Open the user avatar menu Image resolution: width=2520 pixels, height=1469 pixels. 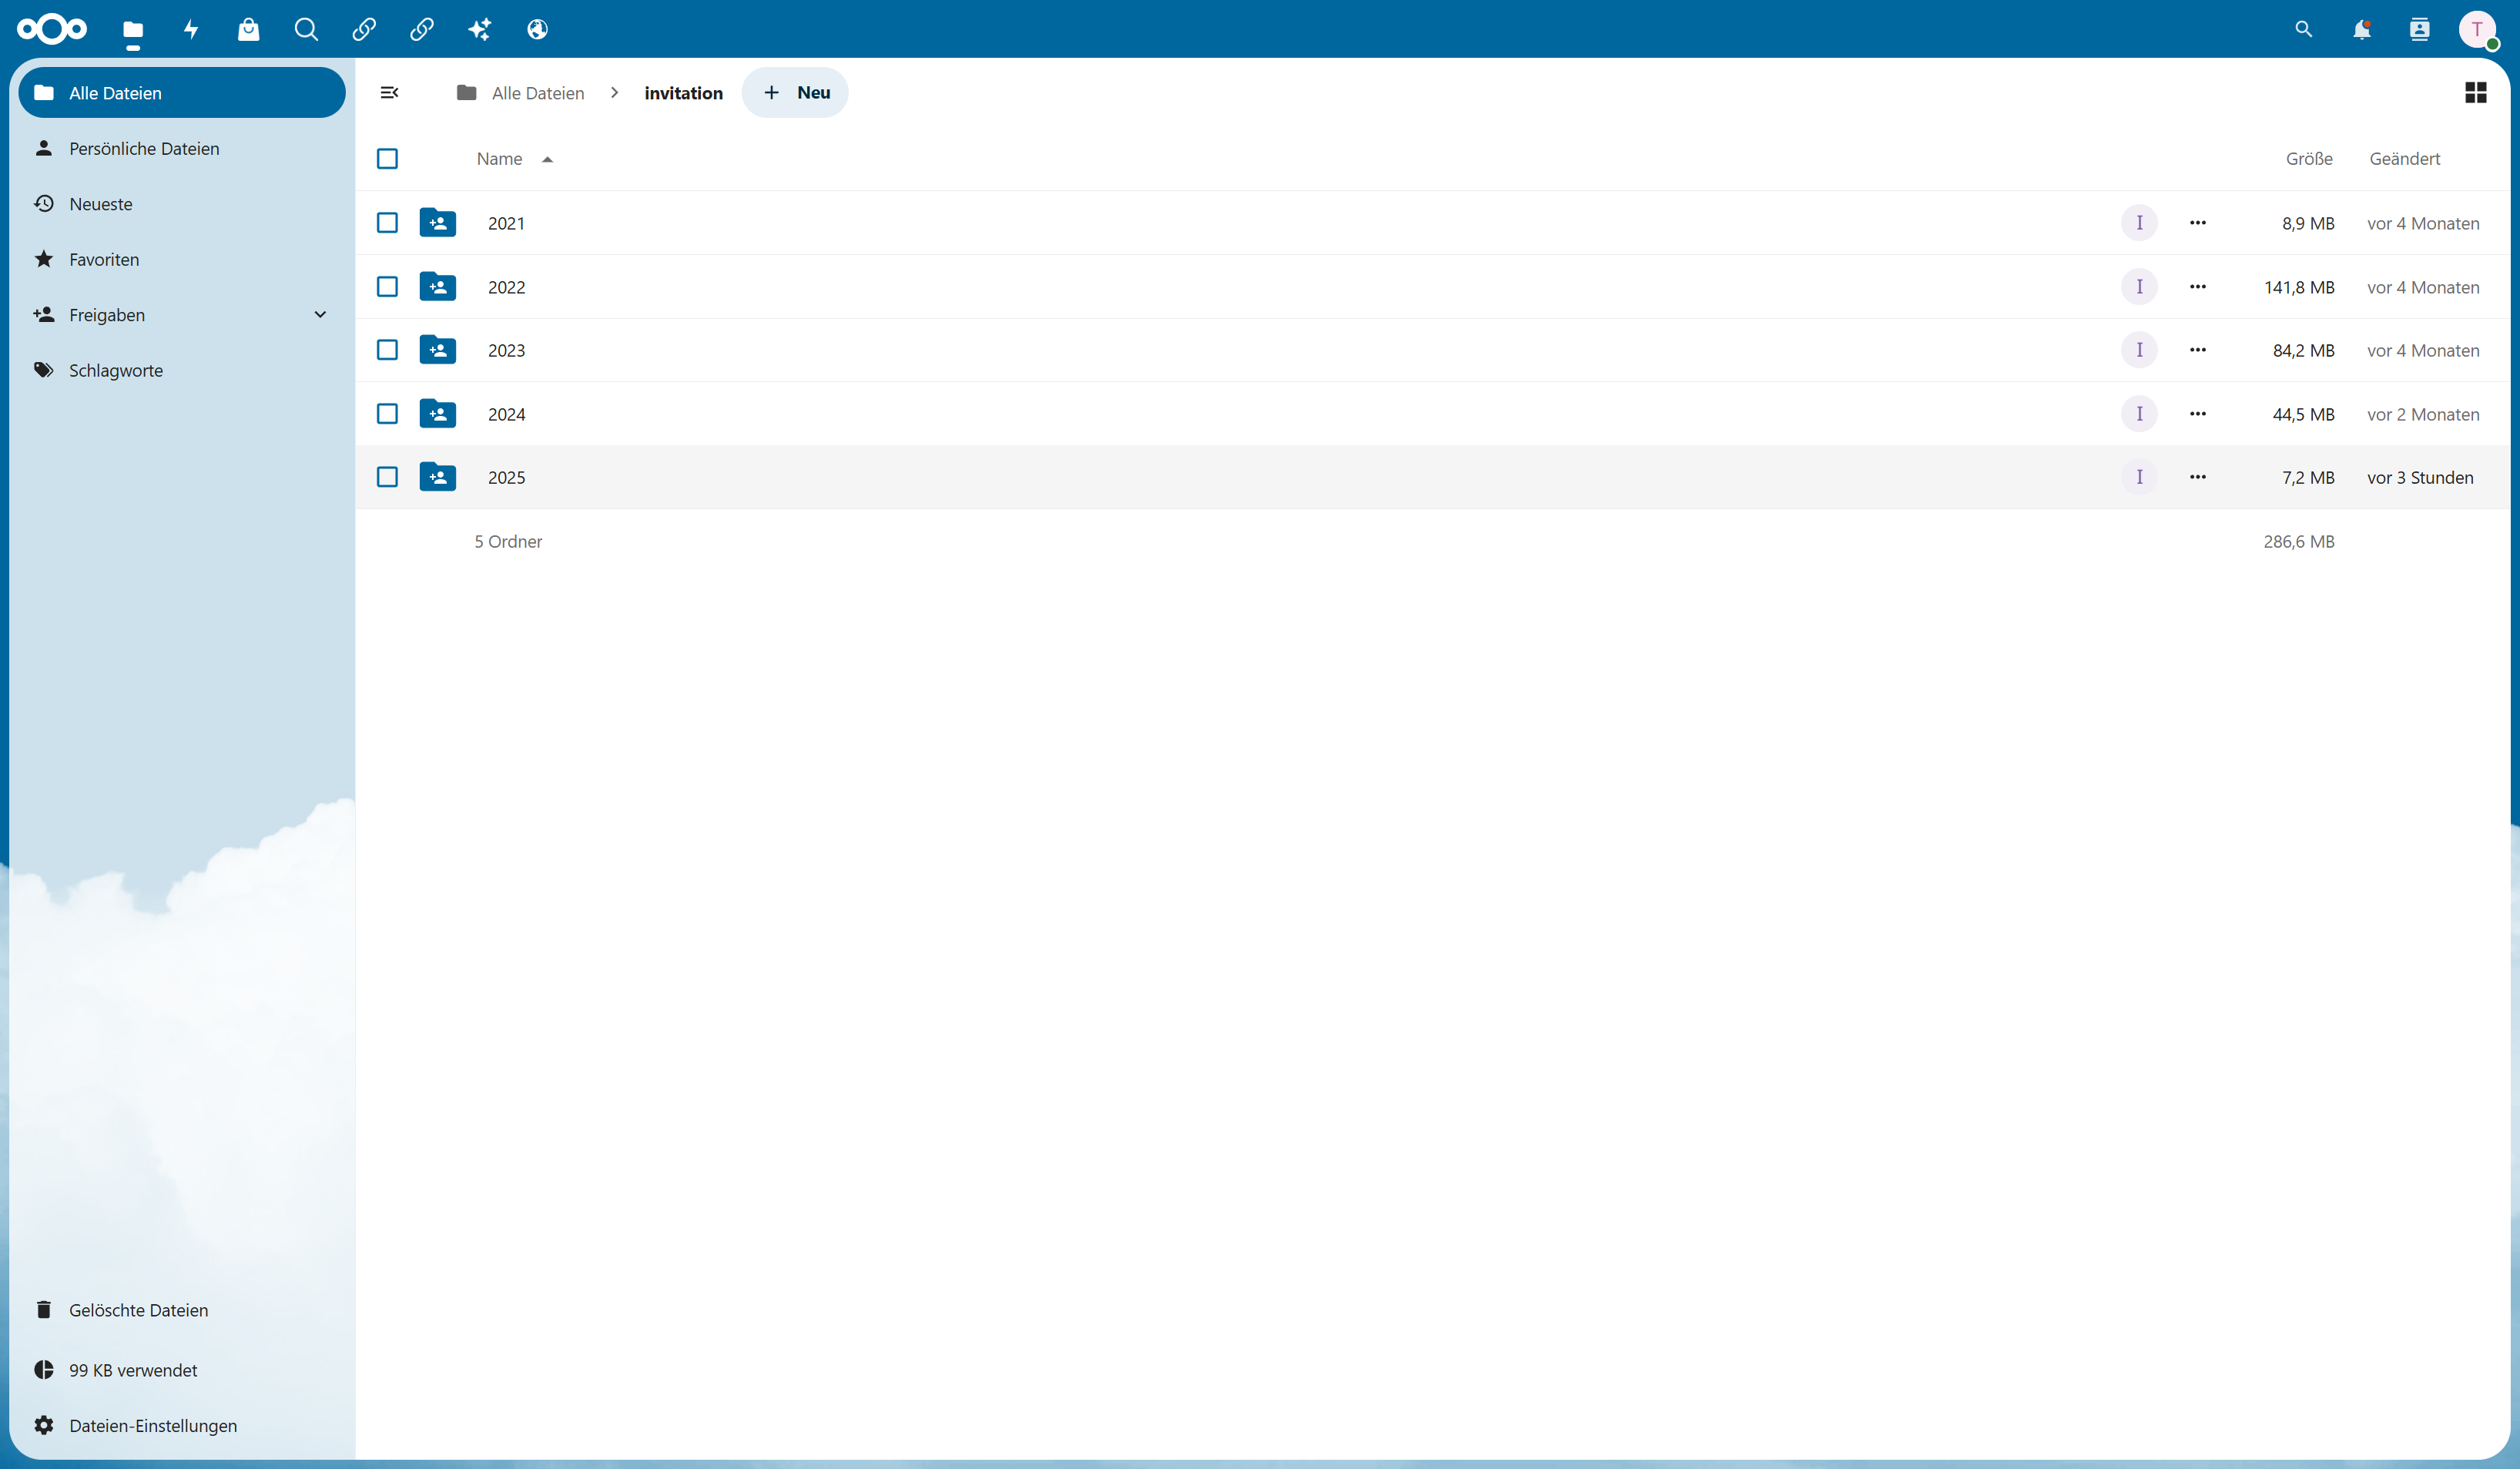click(x=2477, y=29)
